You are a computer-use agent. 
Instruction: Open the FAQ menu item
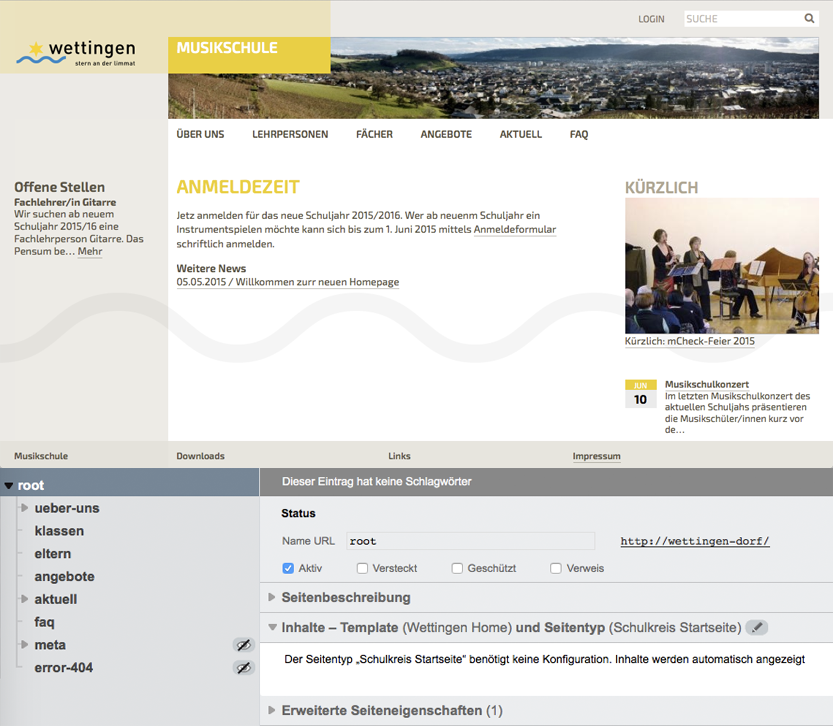(579, 134)
